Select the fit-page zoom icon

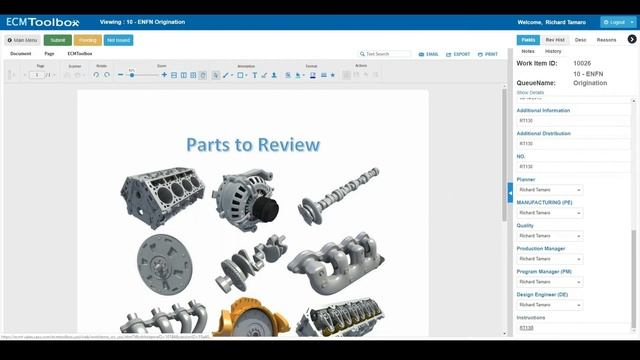pos(193,75)
